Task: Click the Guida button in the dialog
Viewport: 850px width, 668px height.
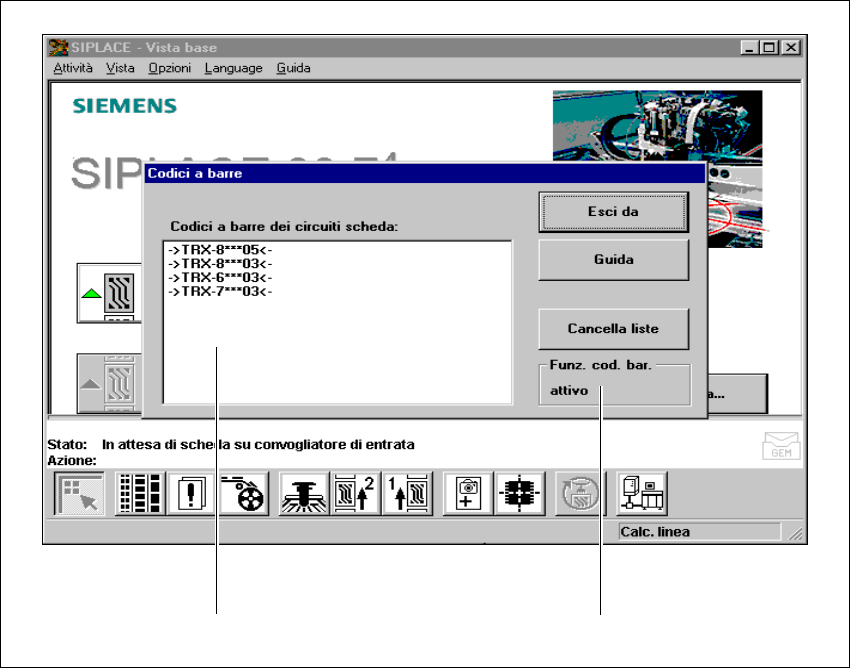Action: point(614,260)
